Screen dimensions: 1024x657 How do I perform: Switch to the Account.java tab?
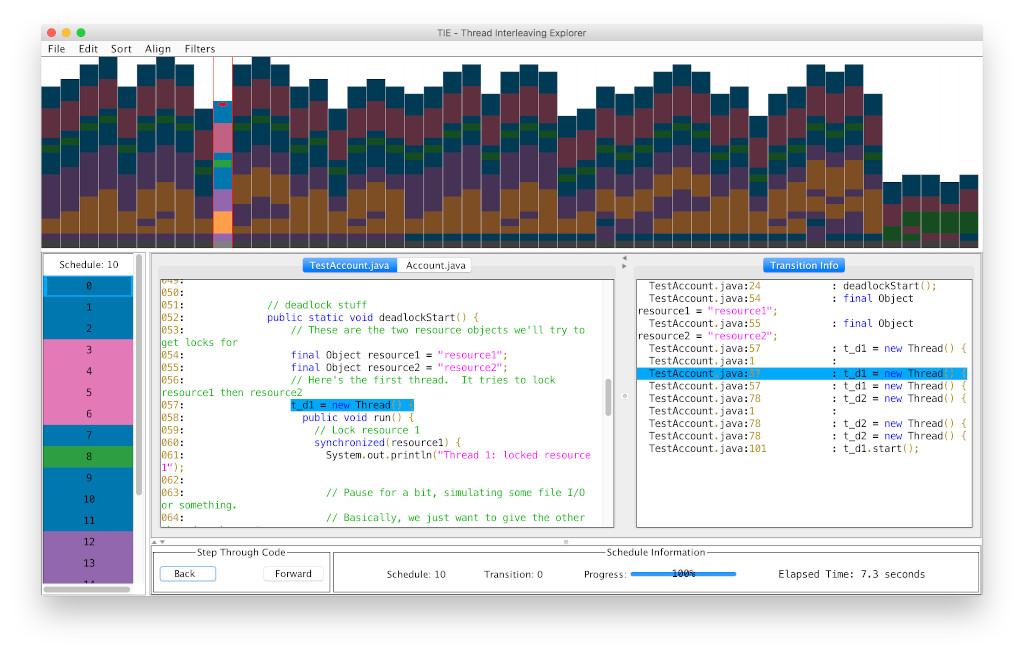[435, 265]
